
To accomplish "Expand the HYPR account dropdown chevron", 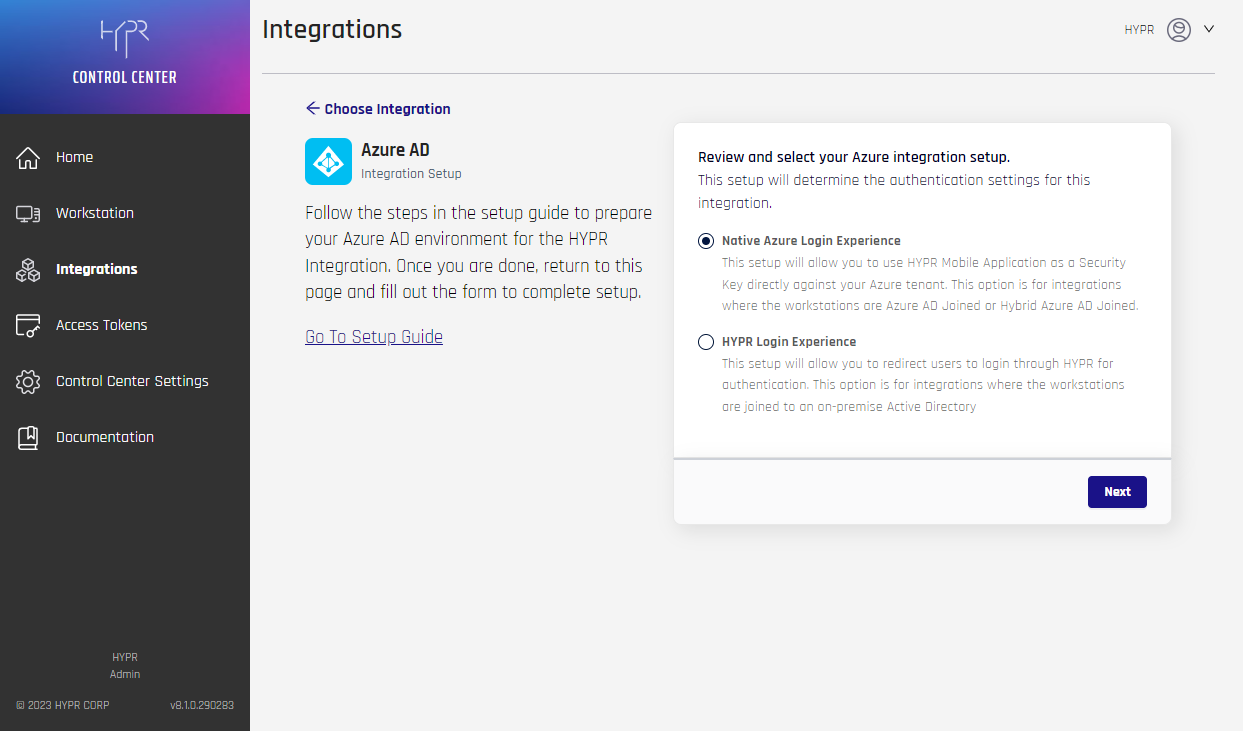I will pyautogui.click(x=1209, y=29).
